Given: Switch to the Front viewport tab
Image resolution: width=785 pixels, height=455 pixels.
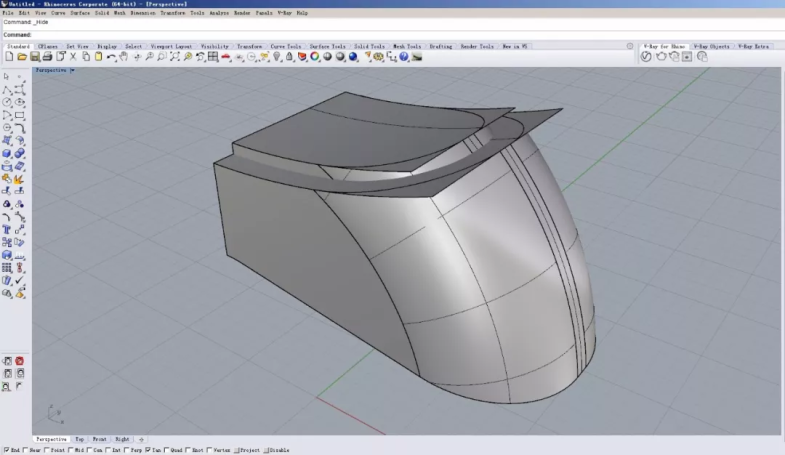Looking at the screenshot, I should pos(99,439).
